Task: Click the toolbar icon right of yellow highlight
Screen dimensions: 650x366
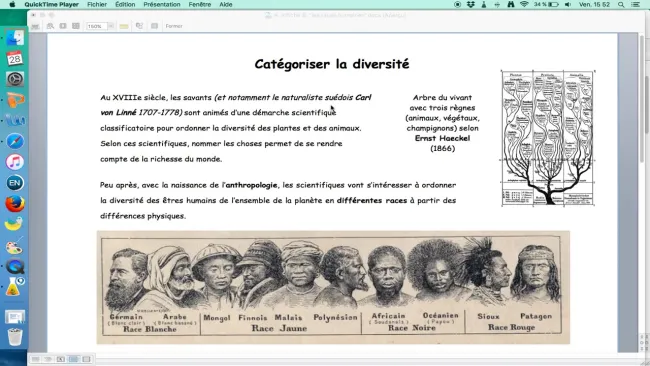Action: 139,26
